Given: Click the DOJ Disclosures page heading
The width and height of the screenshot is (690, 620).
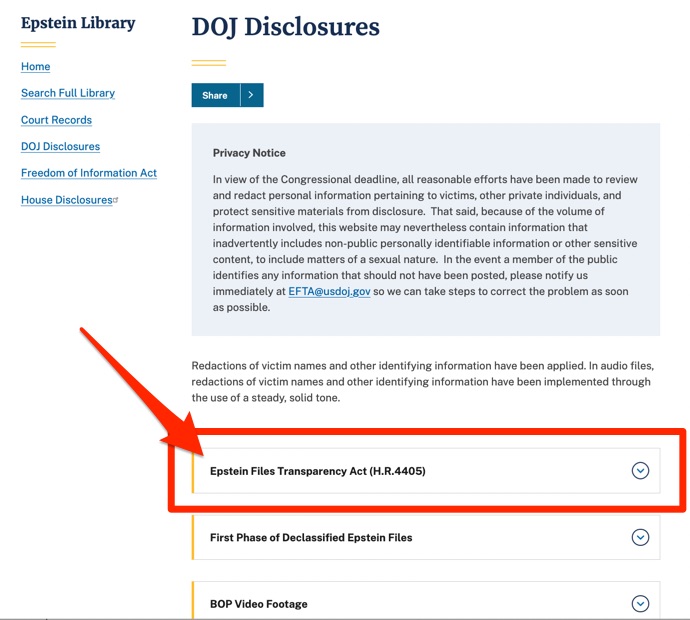Looking at the screenshot, I should tap(286, 27).
